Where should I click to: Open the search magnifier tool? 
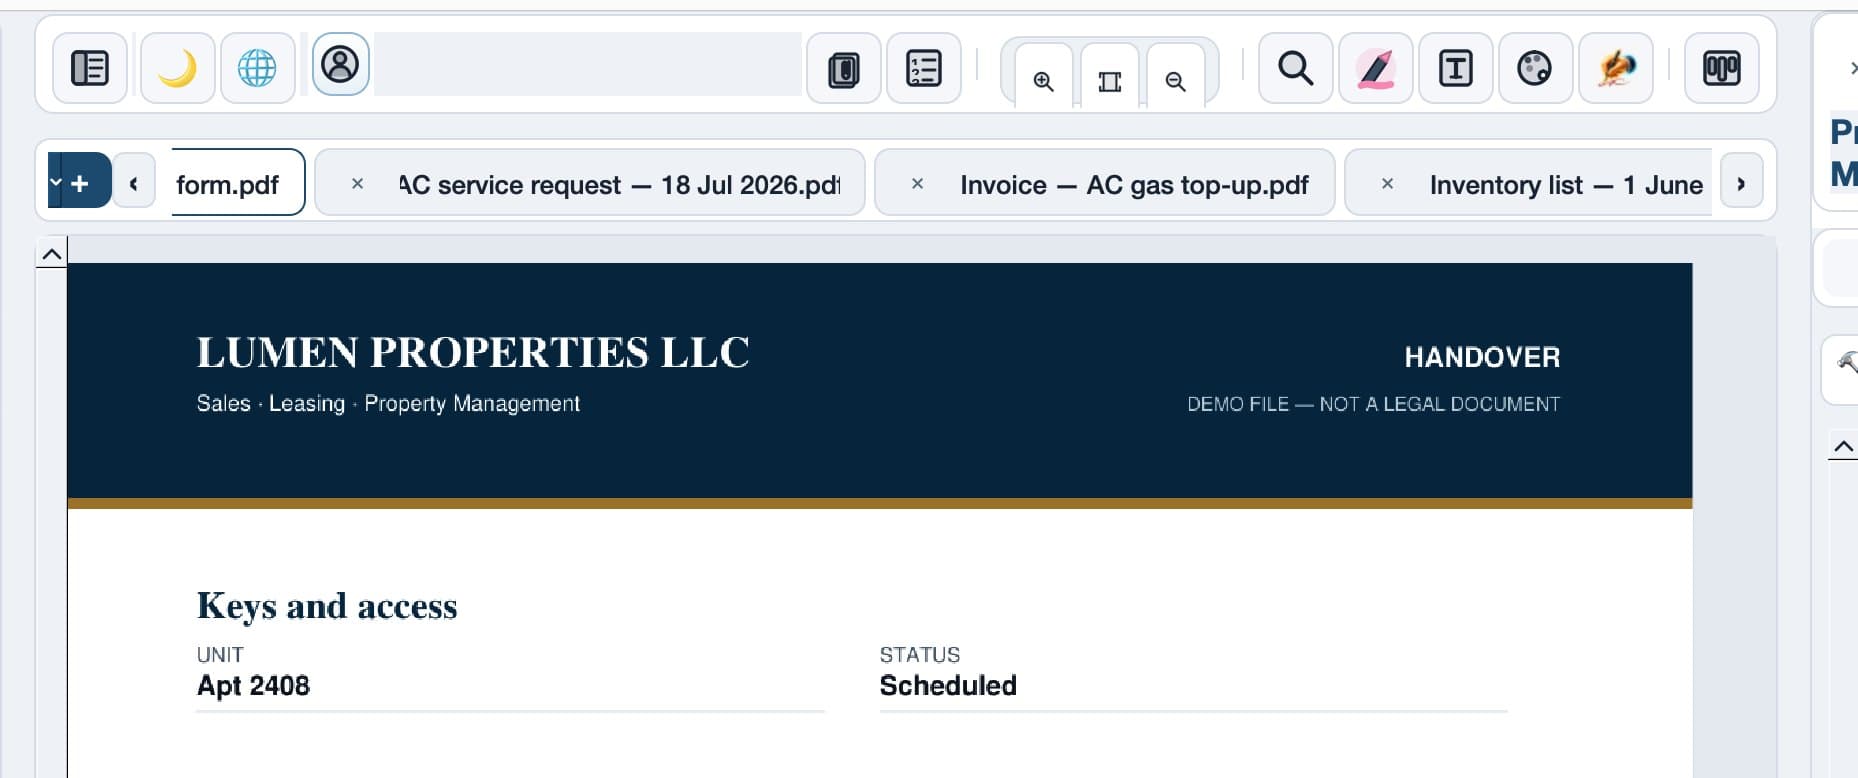click(x=1296, y=68)
